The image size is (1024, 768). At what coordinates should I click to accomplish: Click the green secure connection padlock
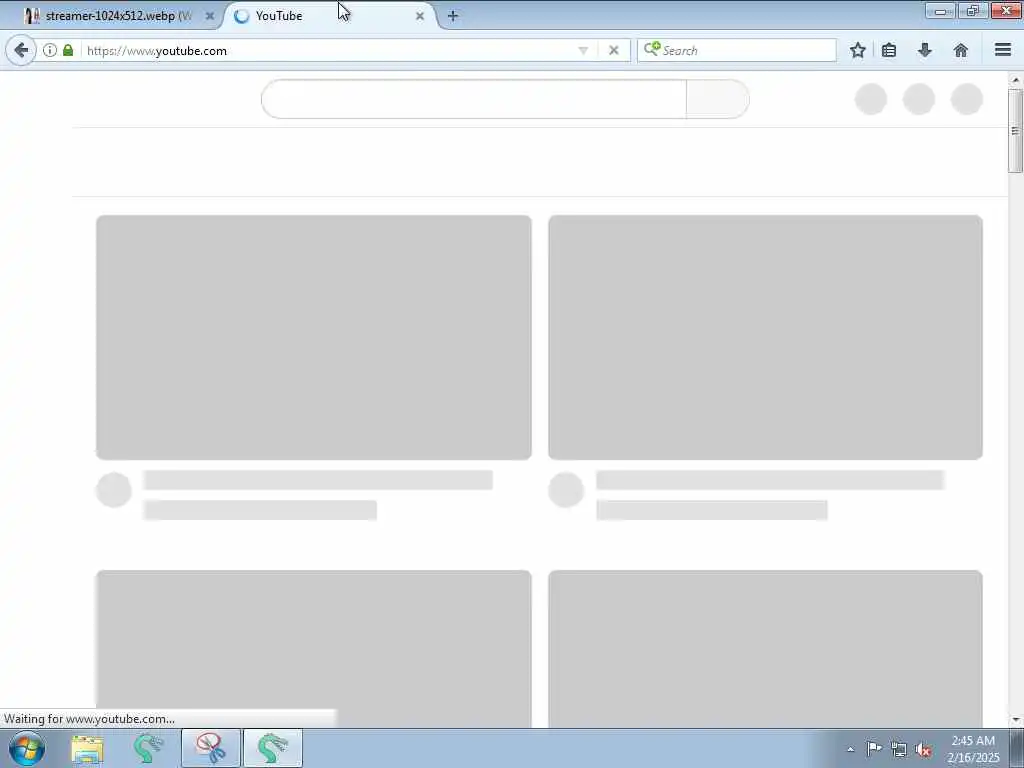(x=68, y=50)
